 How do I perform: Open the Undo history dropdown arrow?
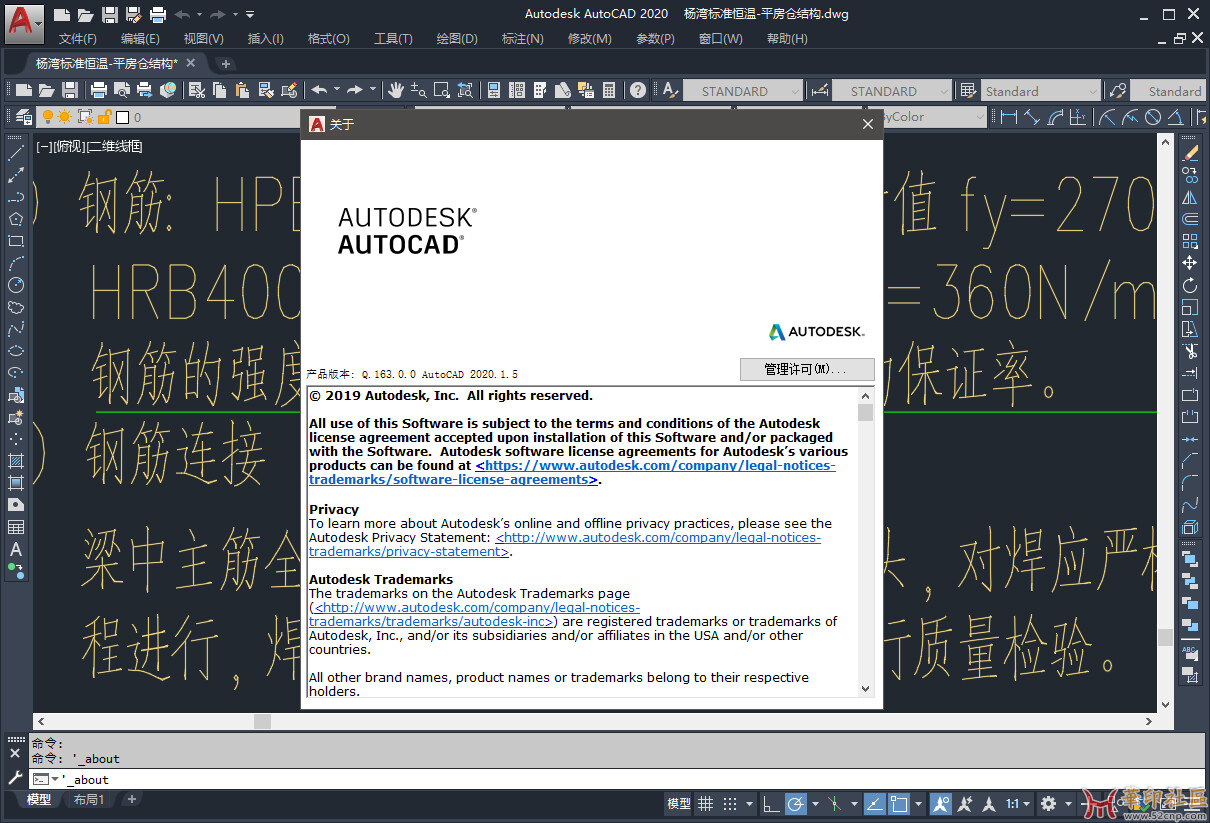pos(338,90)
